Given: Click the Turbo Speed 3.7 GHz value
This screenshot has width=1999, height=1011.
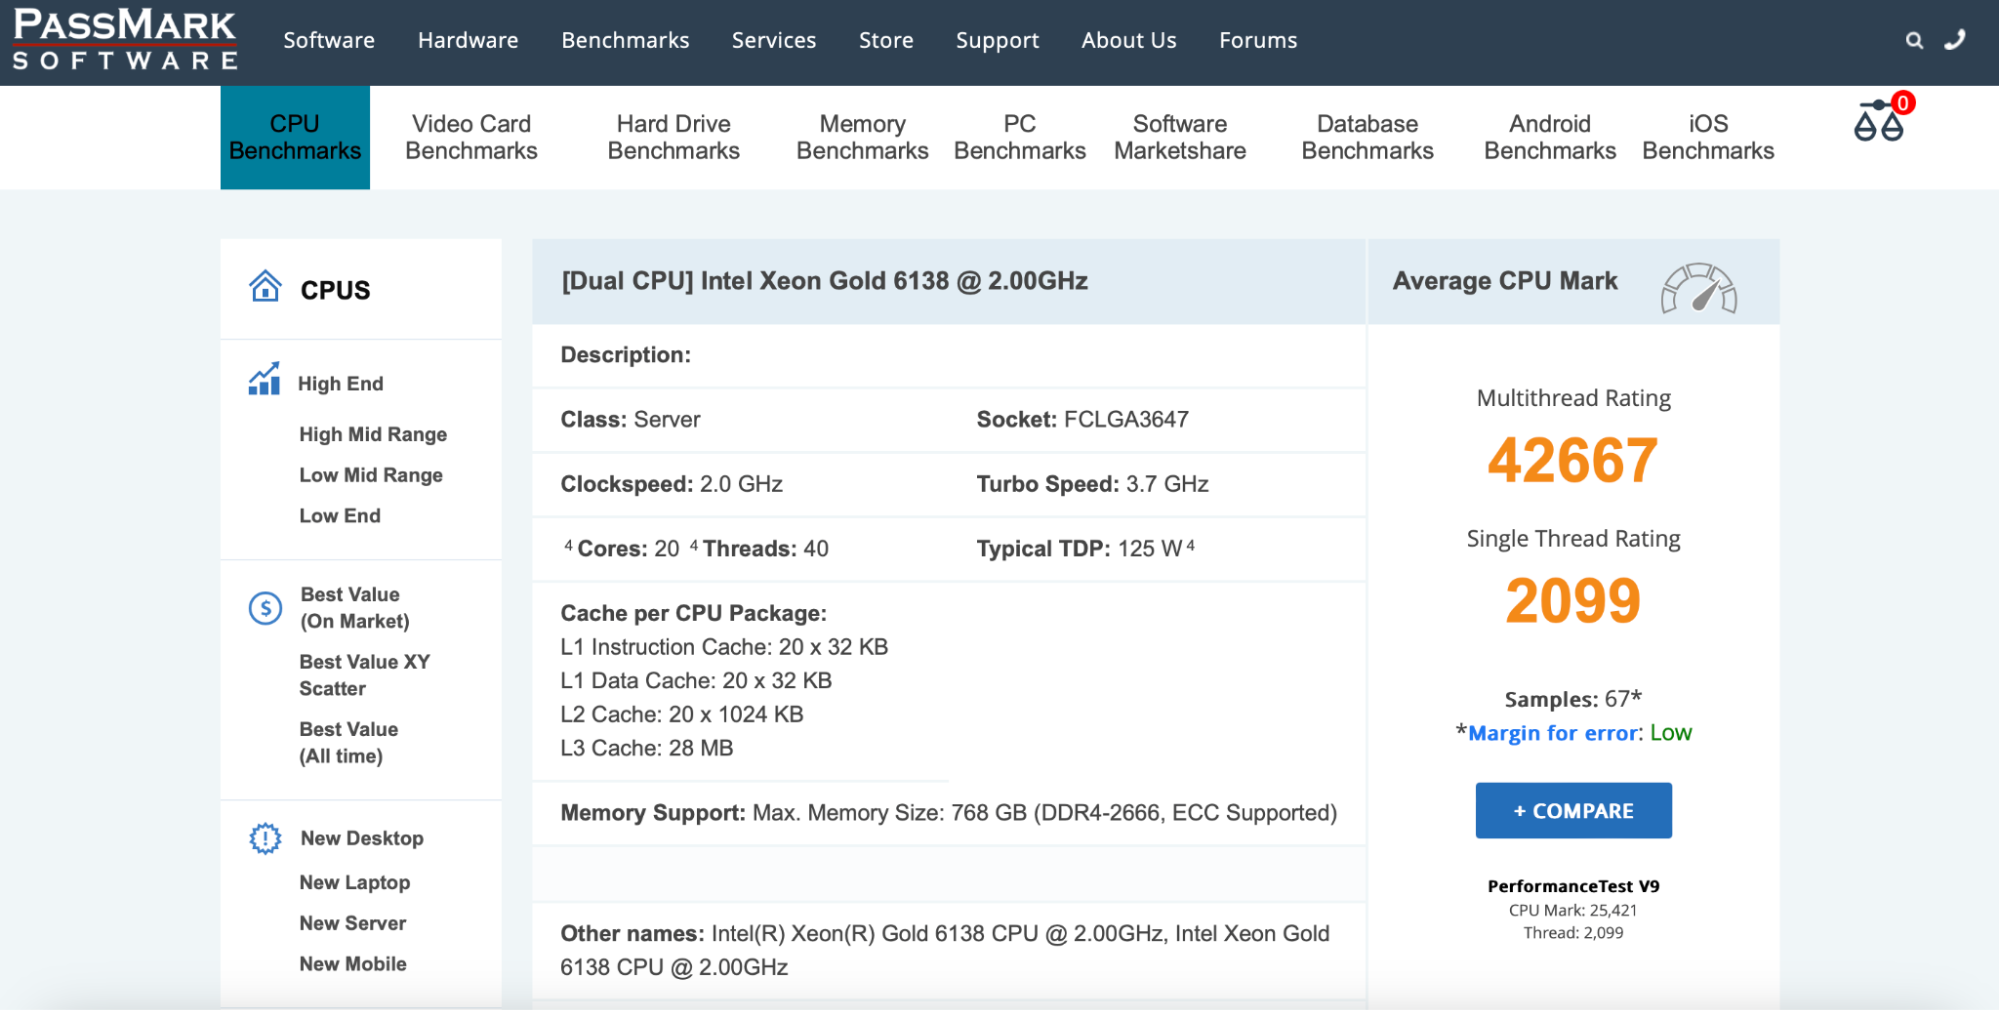Looking at the screenshot, I should point(1167,484).
